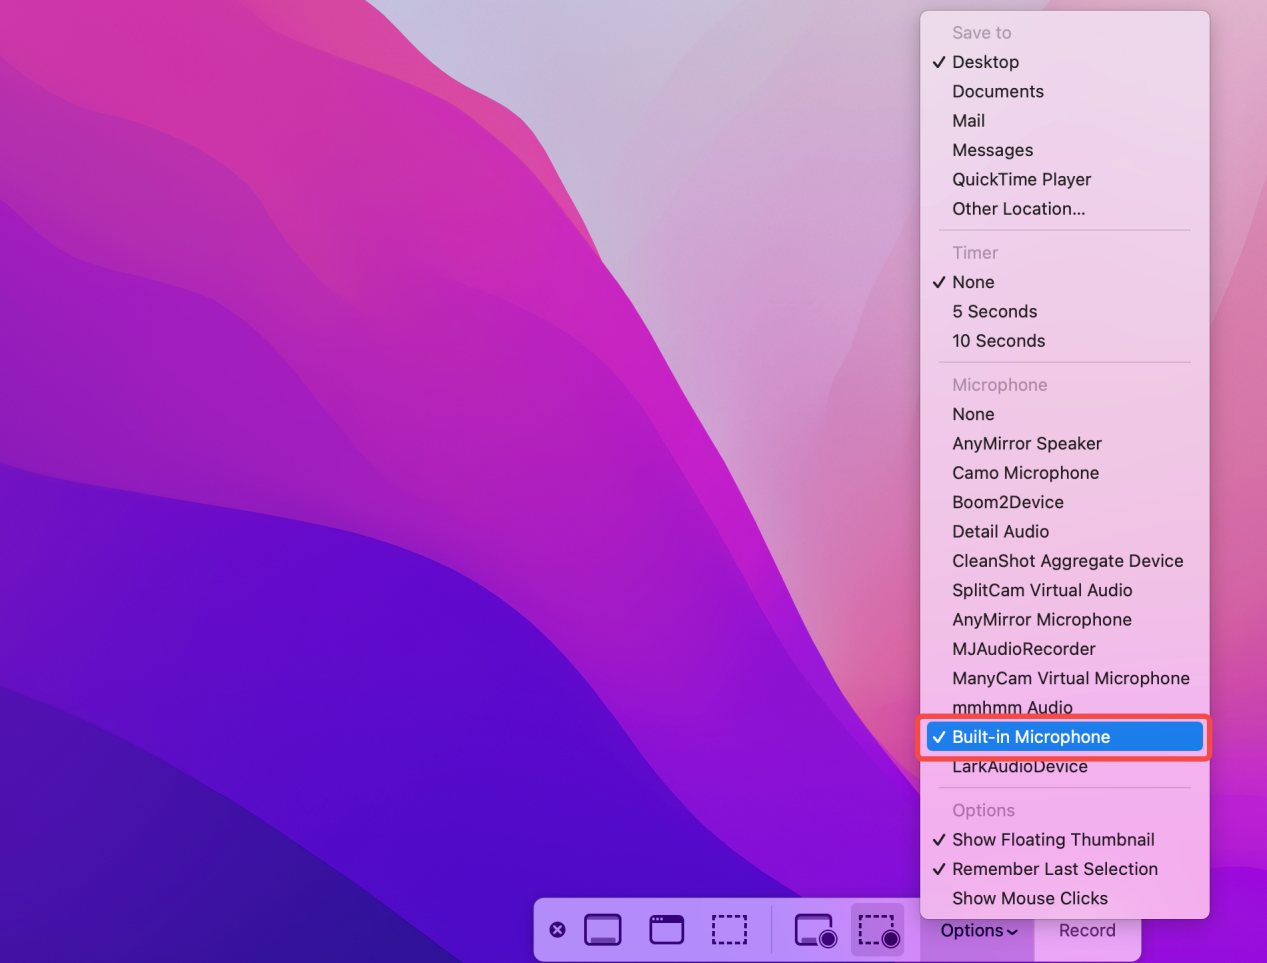Choose Other Location… for save destination

pyautogui.click(x=1018, y=209)
